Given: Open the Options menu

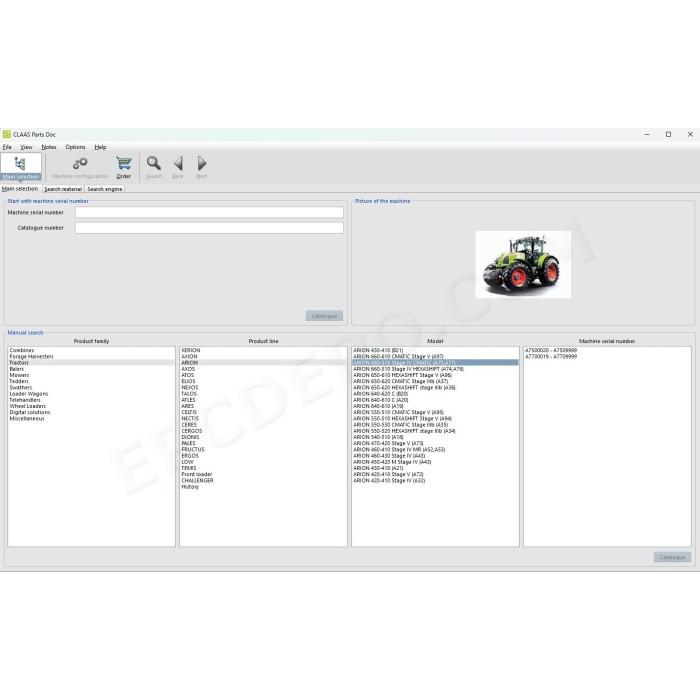Looking at the screenshot, I should (x=75, y=147).
